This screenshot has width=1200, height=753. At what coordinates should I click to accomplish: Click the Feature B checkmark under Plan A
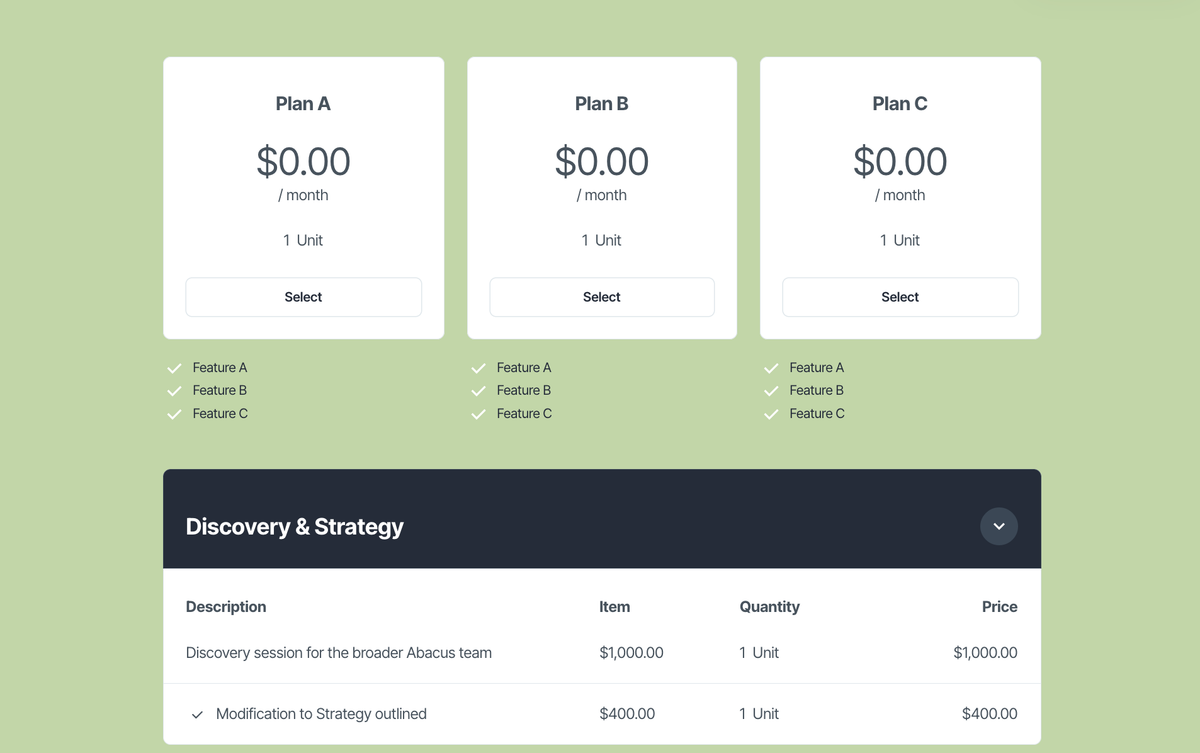click(x=174, y=390)
